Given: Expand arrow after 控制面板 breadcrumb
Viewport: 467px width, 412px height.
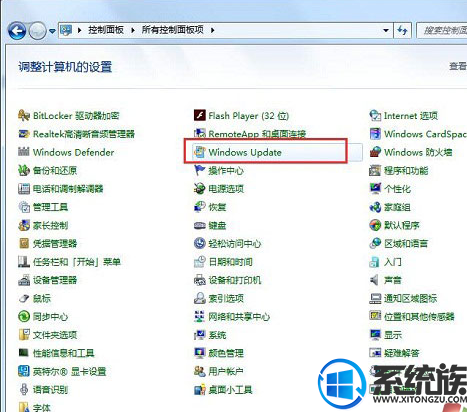Looking at the screenshot, I should click(x=133, y=30).
